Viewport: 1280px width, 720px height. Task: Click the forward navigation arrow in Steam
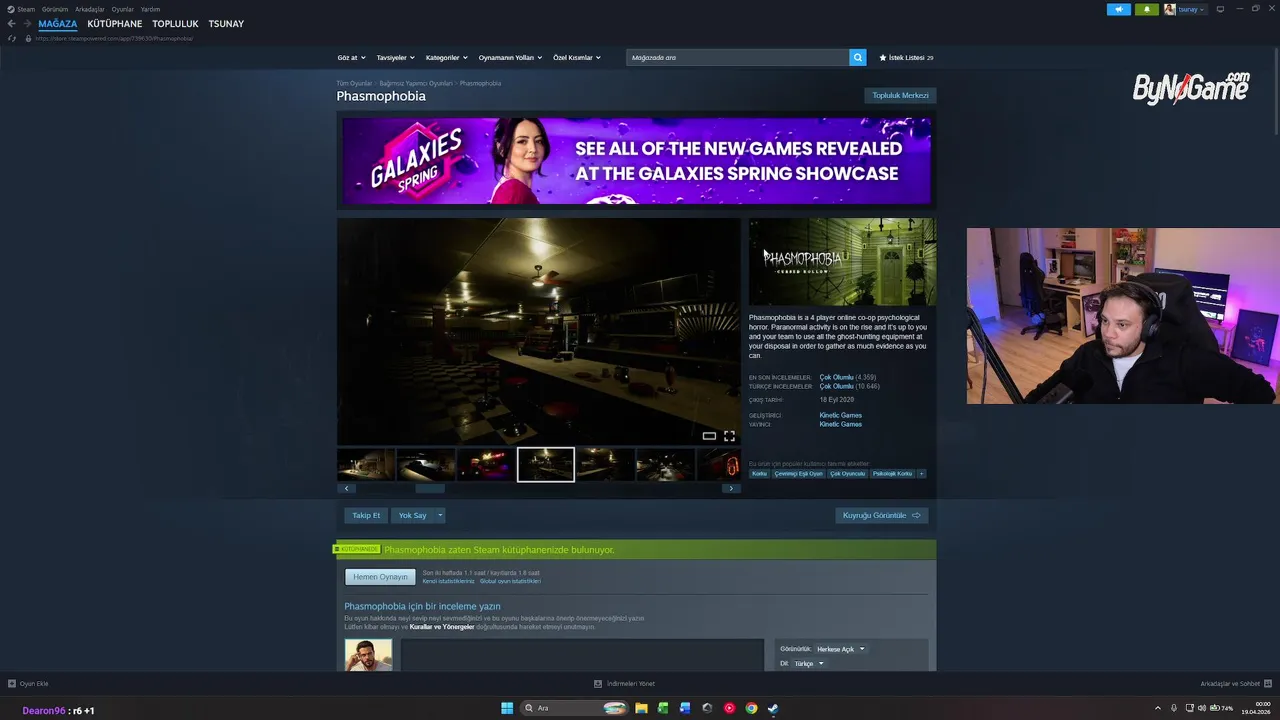click(x=27, y=24)
